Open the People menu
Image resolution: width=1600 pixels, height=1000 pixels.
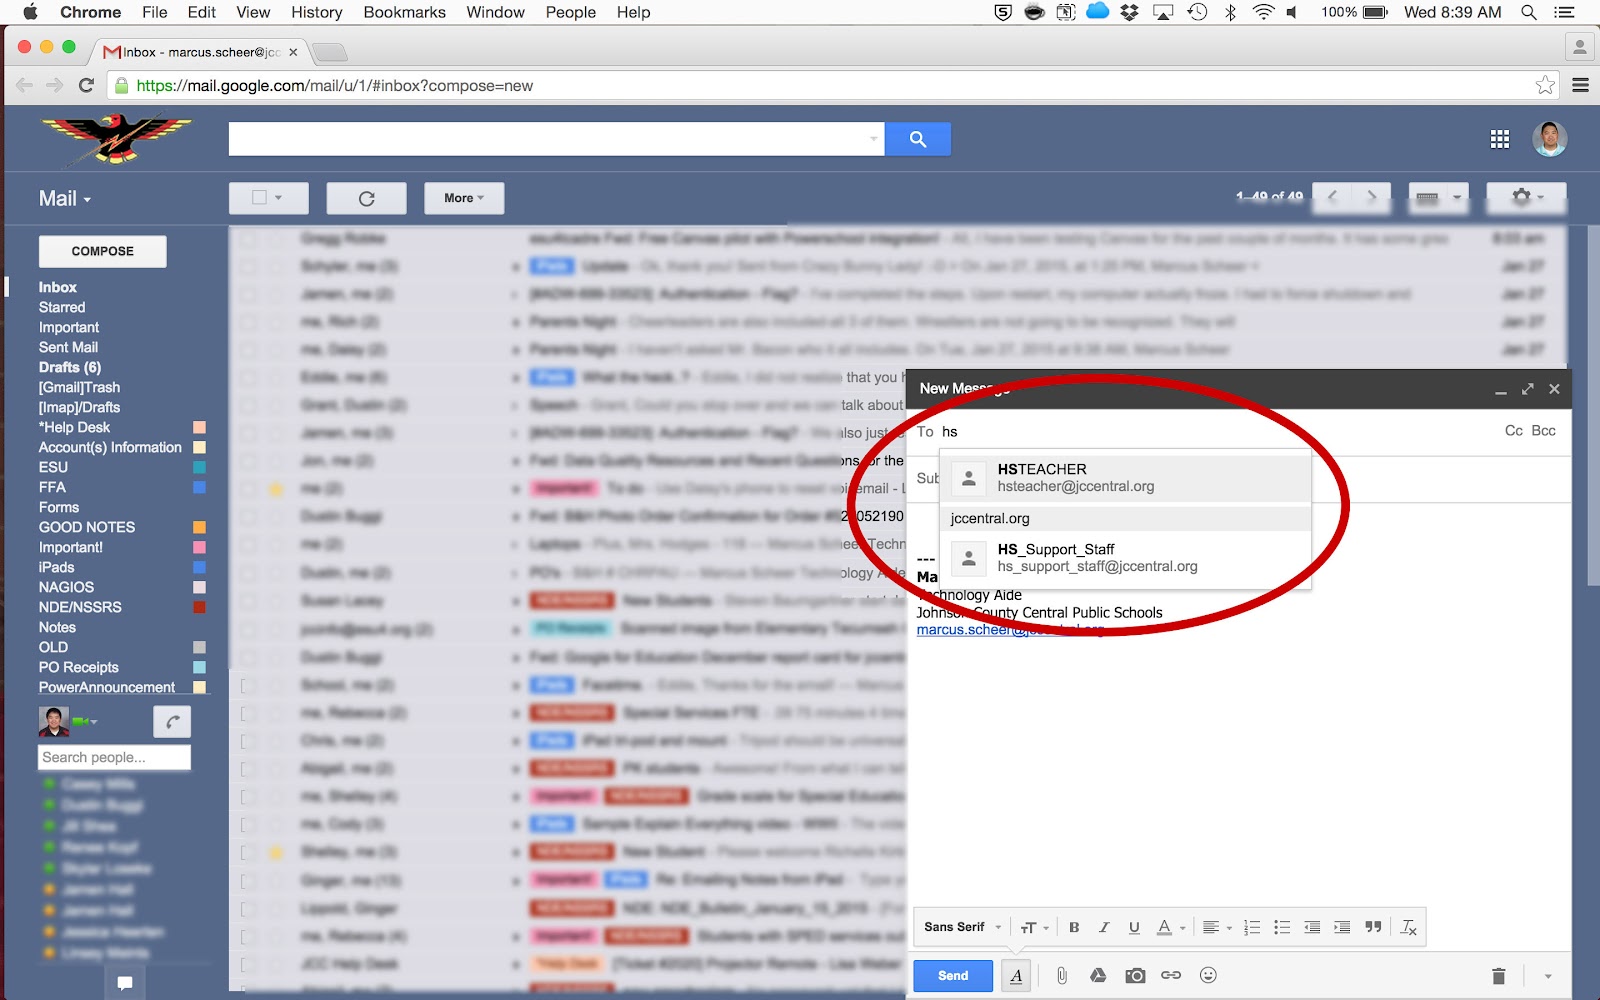pyautogui.click(x=571, y=12)
